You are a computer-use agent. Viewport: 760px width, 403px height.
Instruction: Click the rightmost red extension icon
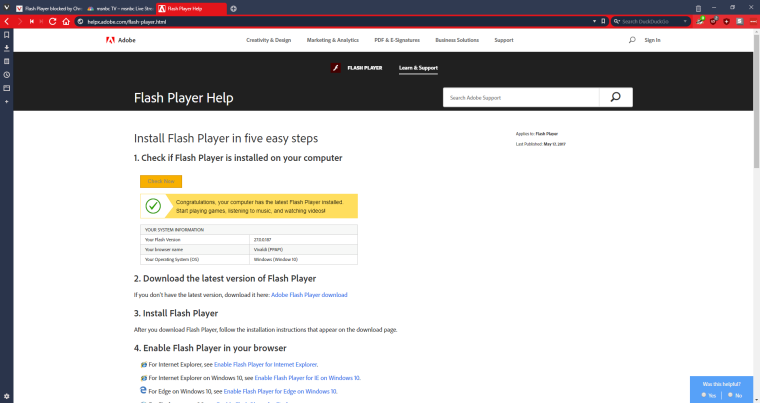click(x=753, y=21)
